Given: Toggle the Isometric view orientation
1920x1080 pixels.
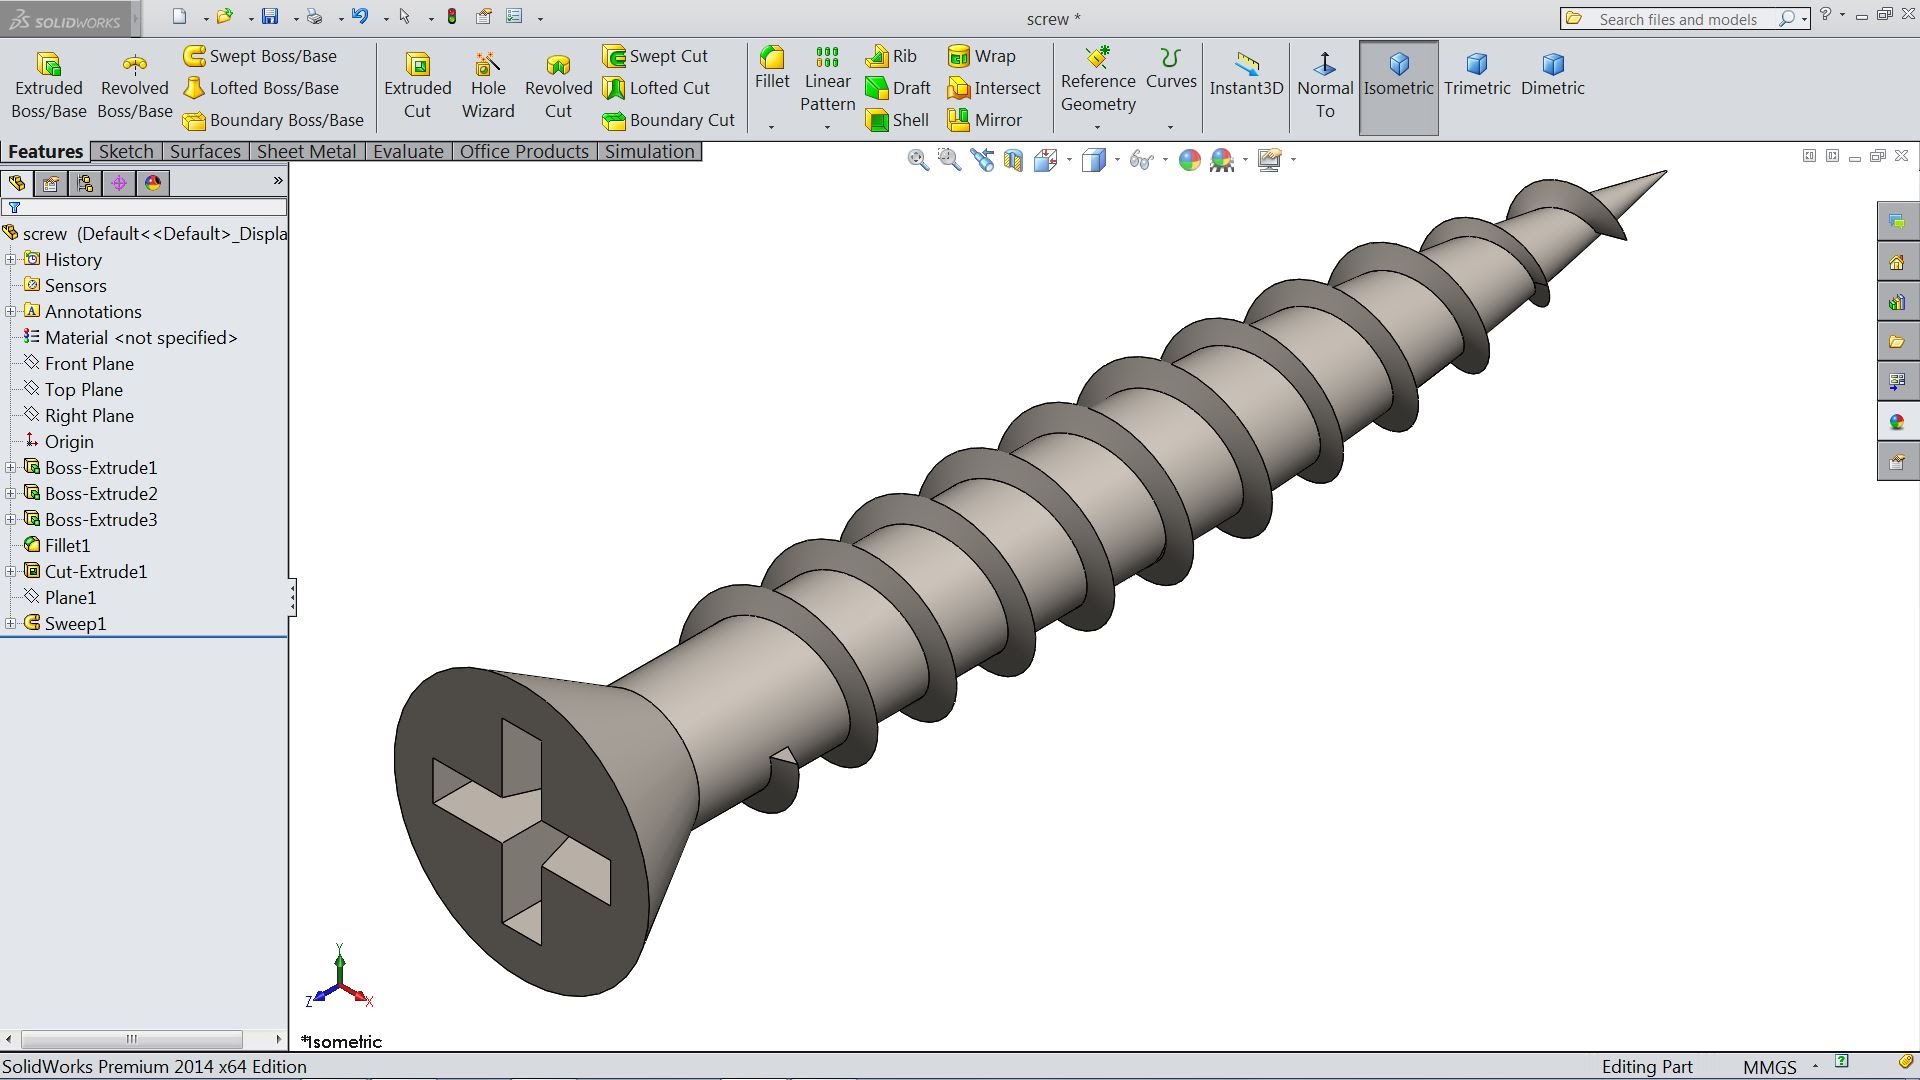Looking at the screenshot, I should click(x=1398, y=83).
